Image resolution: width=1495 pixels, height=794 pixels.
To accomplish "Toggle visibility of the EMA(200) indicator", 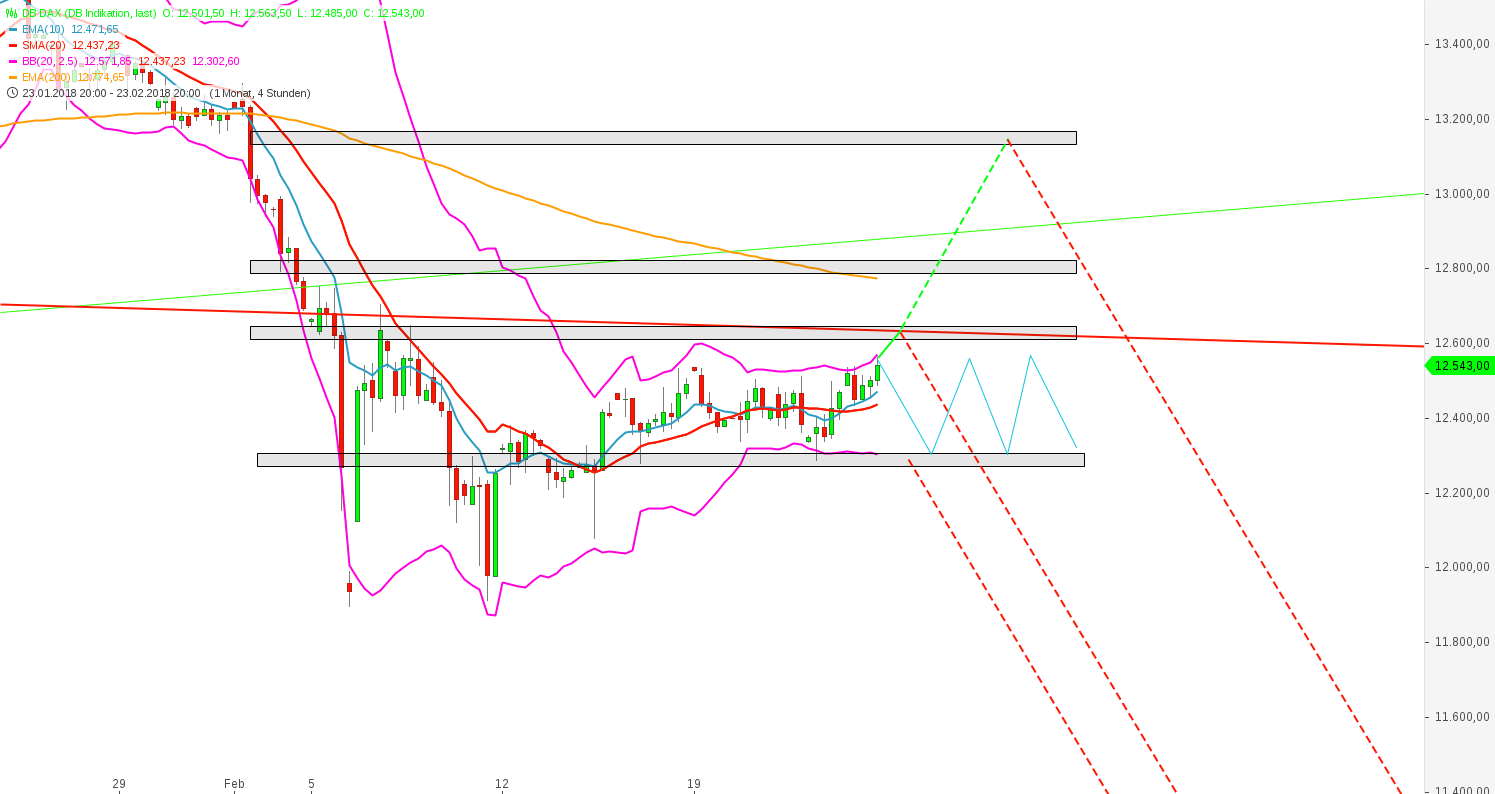I will coord(13,76).
